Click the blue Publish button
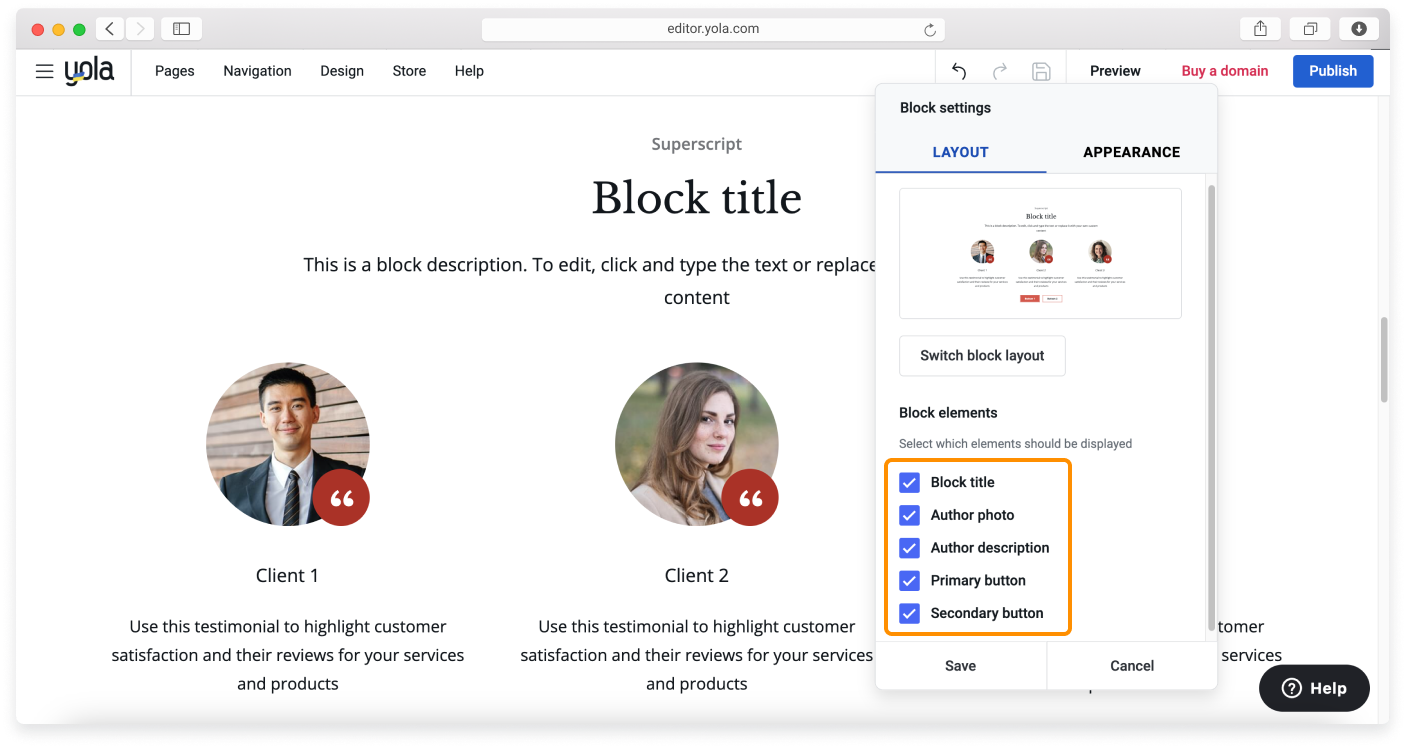The image size is (1406, 748). (1332, 71)
